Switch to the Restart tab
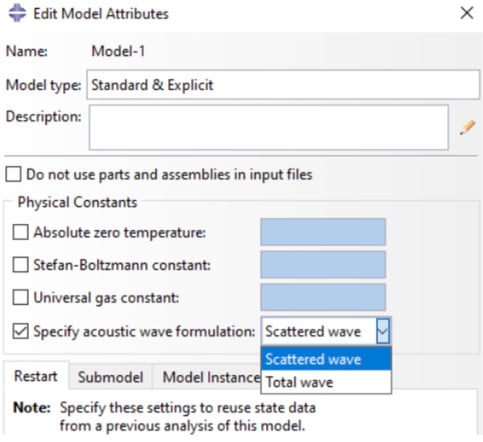This screenshot has width=483, height=442. point(36,376)
